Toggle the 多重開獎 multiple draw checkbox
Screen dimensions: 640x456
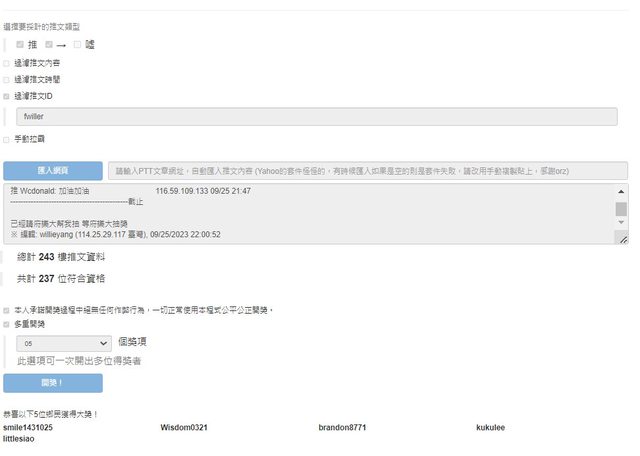[x=6, y=324]
